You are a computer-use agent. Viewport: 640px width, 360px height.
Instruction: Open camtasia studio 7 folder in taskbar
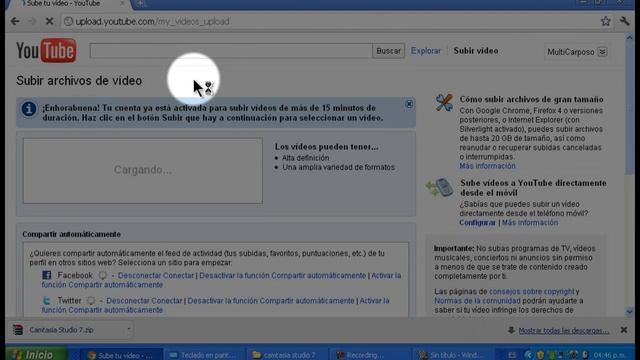click(x=286, y=355)
